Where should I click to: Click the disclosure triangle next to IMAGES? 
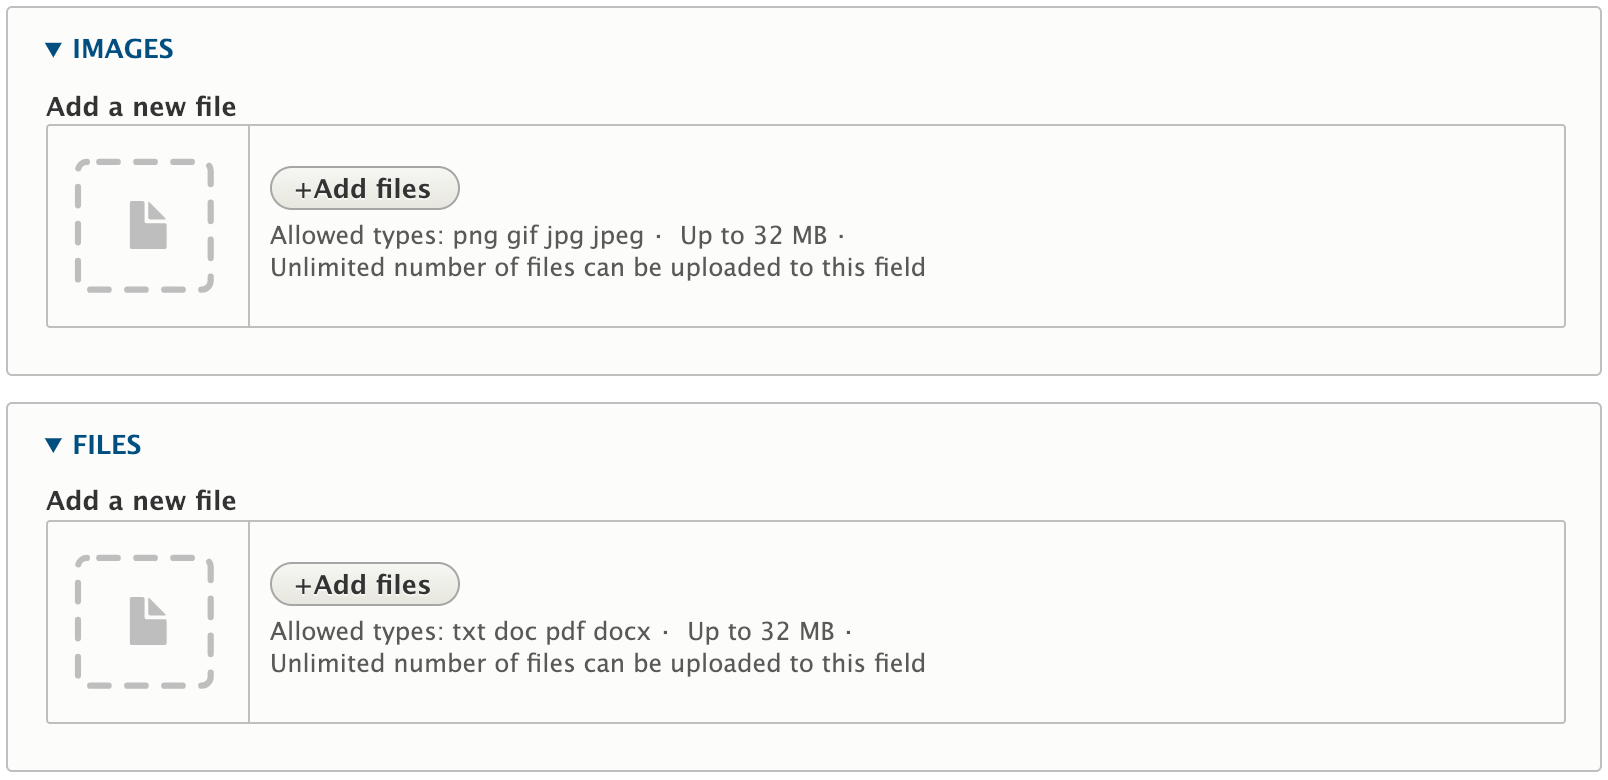(x=51, y=48)
